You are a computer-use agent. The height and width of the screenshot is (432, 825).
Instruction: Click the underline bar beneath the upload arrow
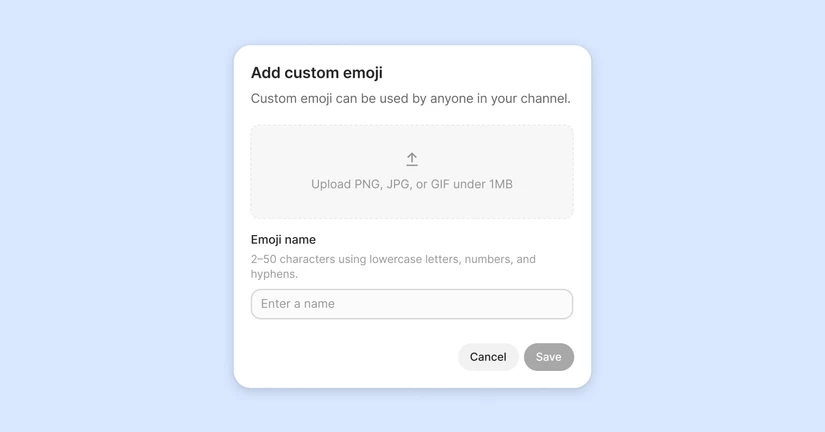pos(412,166)
